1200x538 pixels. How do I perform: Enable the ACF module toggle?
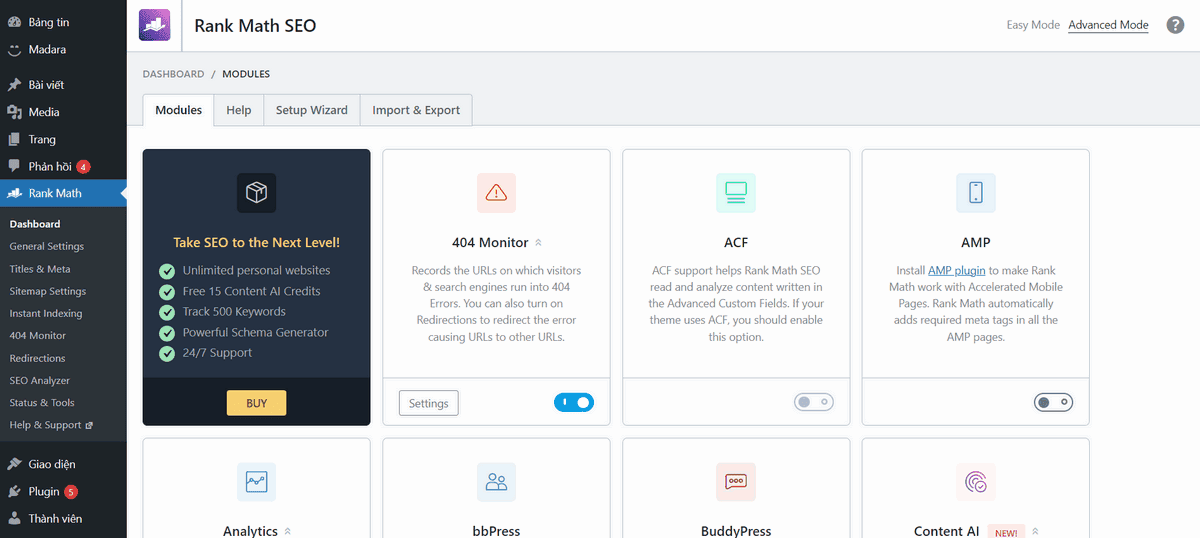pos(814,402)
